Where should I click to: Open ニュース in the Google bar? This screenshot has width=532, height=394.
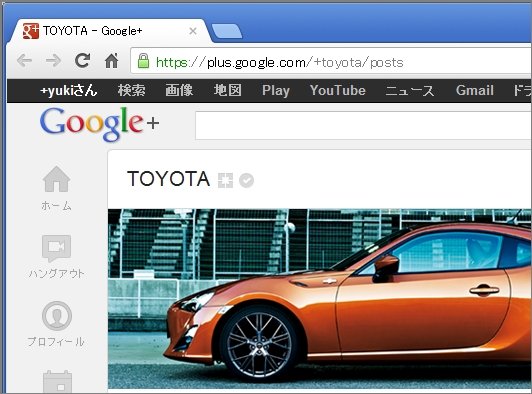[x=410, y=91]
